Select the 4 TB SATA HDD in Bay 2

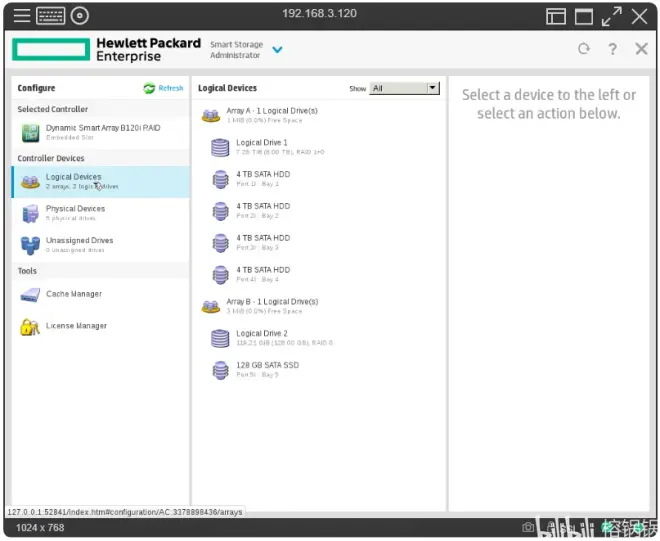pos(319,211)
